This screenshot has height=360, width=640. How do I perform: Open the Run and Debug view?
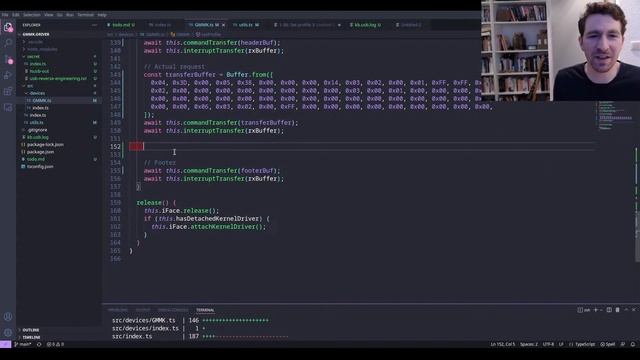pos(8,76)
